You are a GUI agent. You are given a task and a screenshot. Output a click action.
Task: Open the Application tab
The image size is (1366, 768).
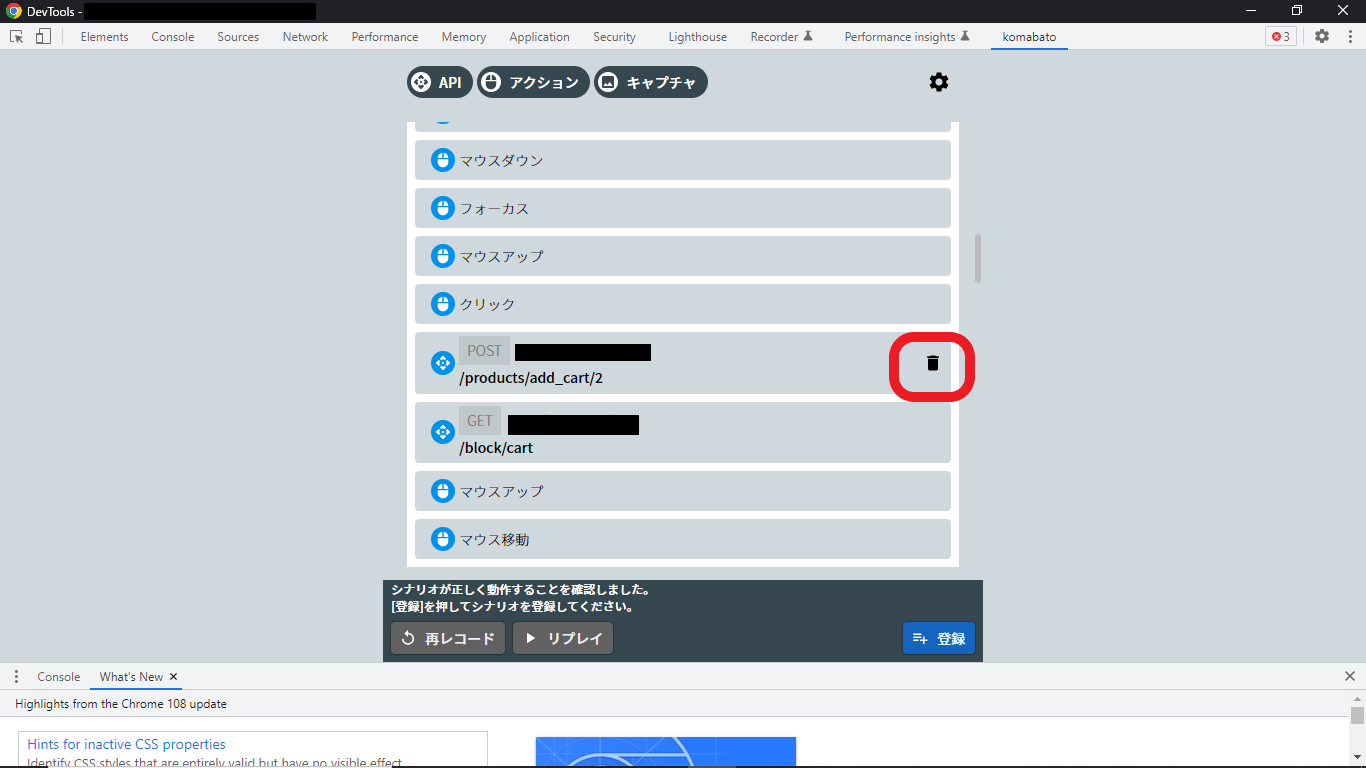click(539, 36)
